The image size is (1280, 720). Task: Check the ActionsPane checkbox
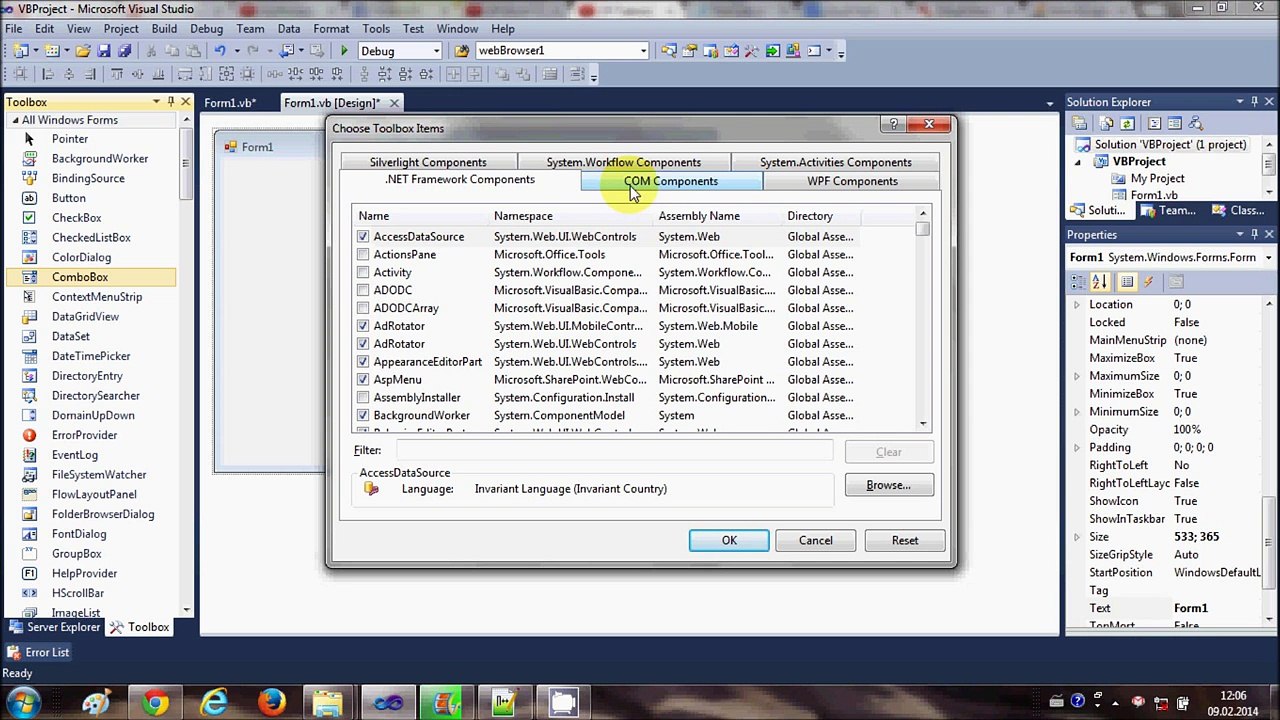click(x=363, y=255)
